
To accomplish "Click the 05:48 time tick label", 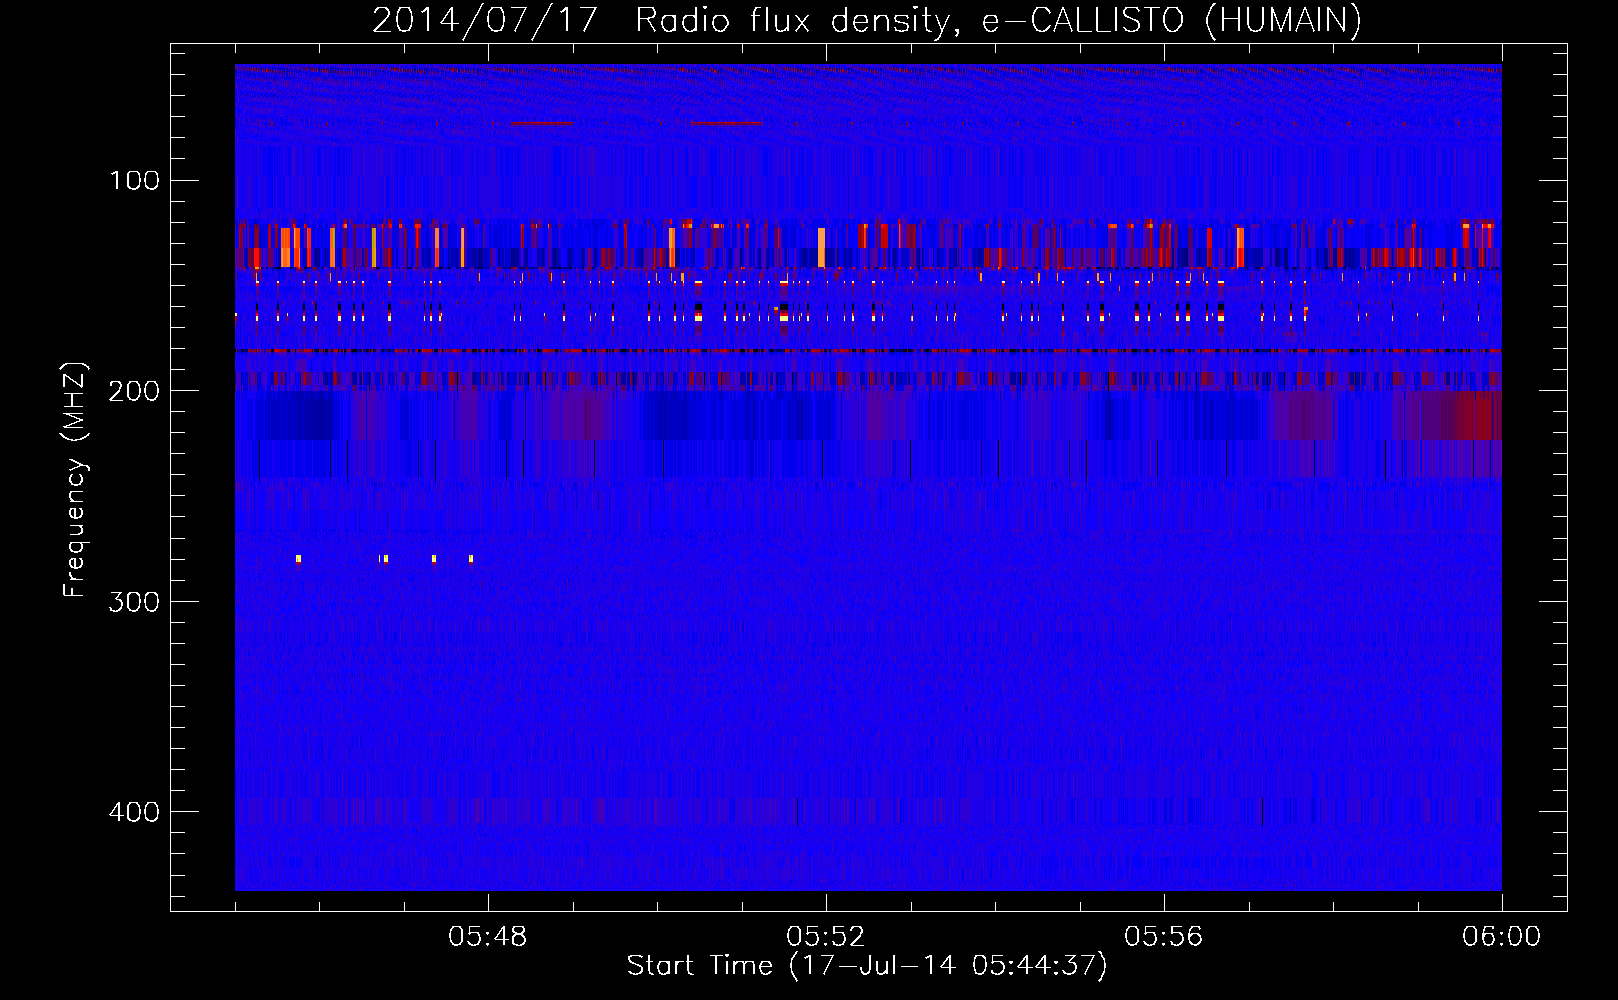I will point(488,937).
